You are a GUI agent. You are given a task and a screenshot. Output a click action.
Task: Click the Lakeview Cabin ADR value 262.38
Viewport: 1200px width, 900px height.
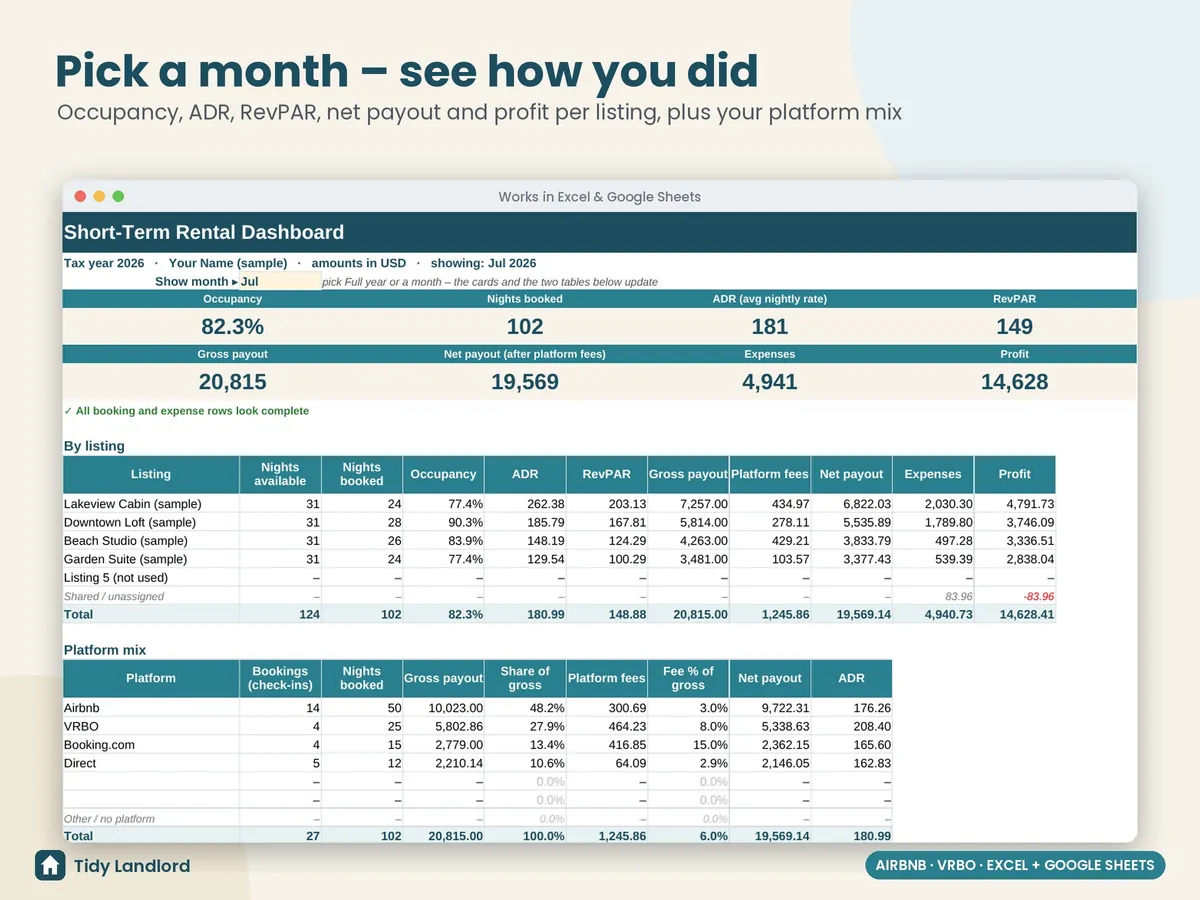(x=544, y=504)
